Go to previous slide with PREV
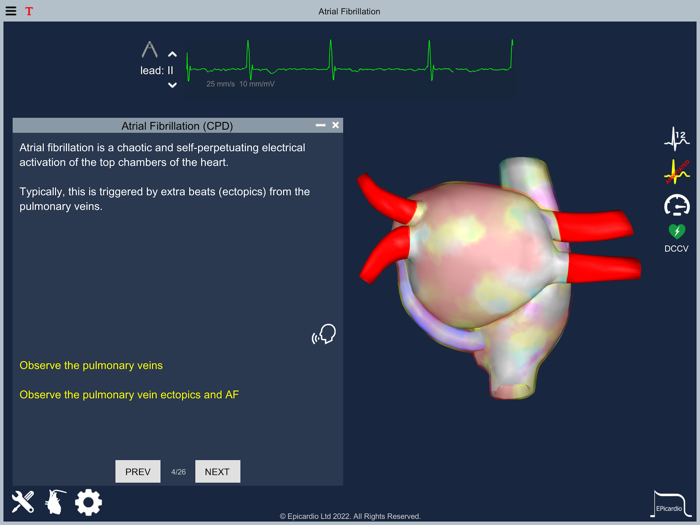Viewport: 700px width, 525px height. tap(138, 471)
